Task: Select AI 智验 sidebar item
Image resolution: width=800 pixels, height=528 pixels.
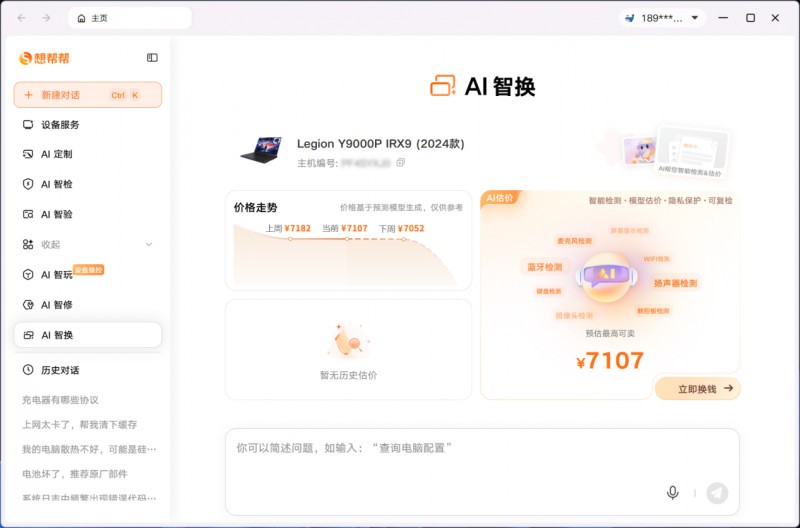Action: point(88,214)
